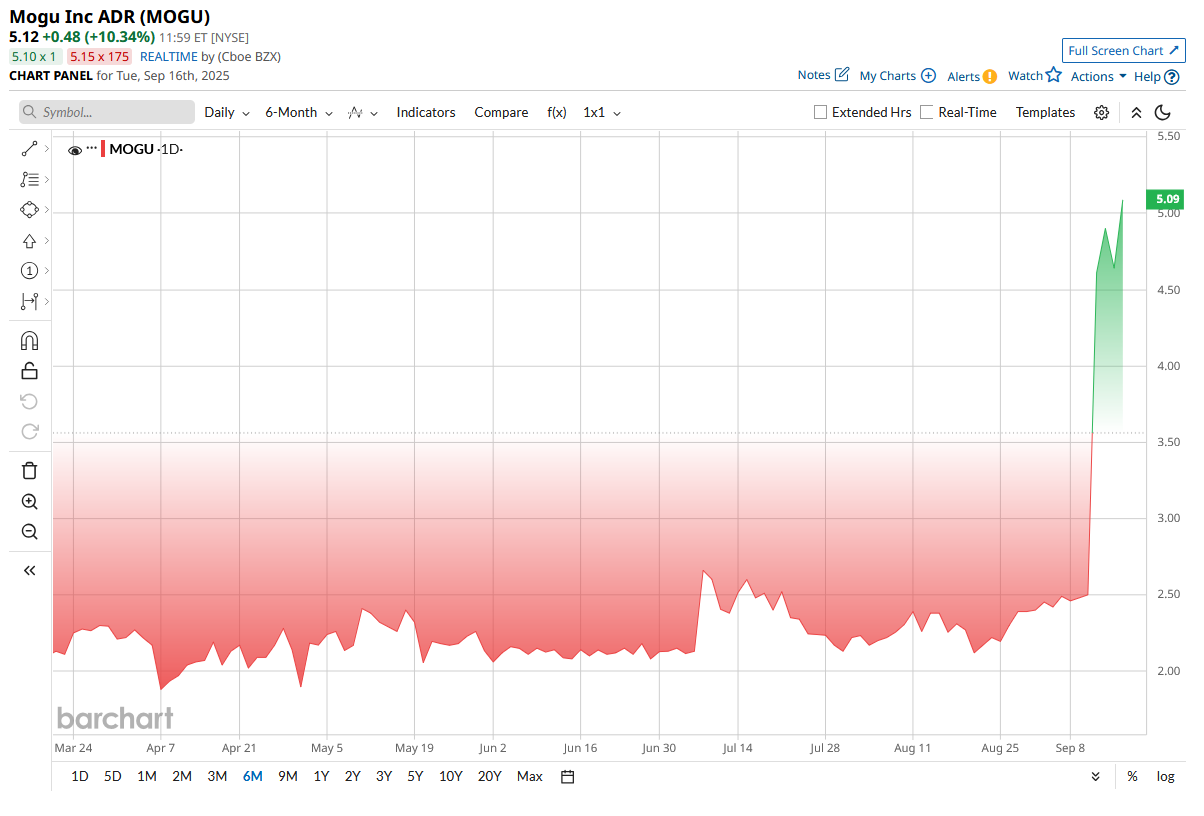The height and width of the screenshot is (816, 1204).
Task: Select the Max time range
Action: [530, 776]
